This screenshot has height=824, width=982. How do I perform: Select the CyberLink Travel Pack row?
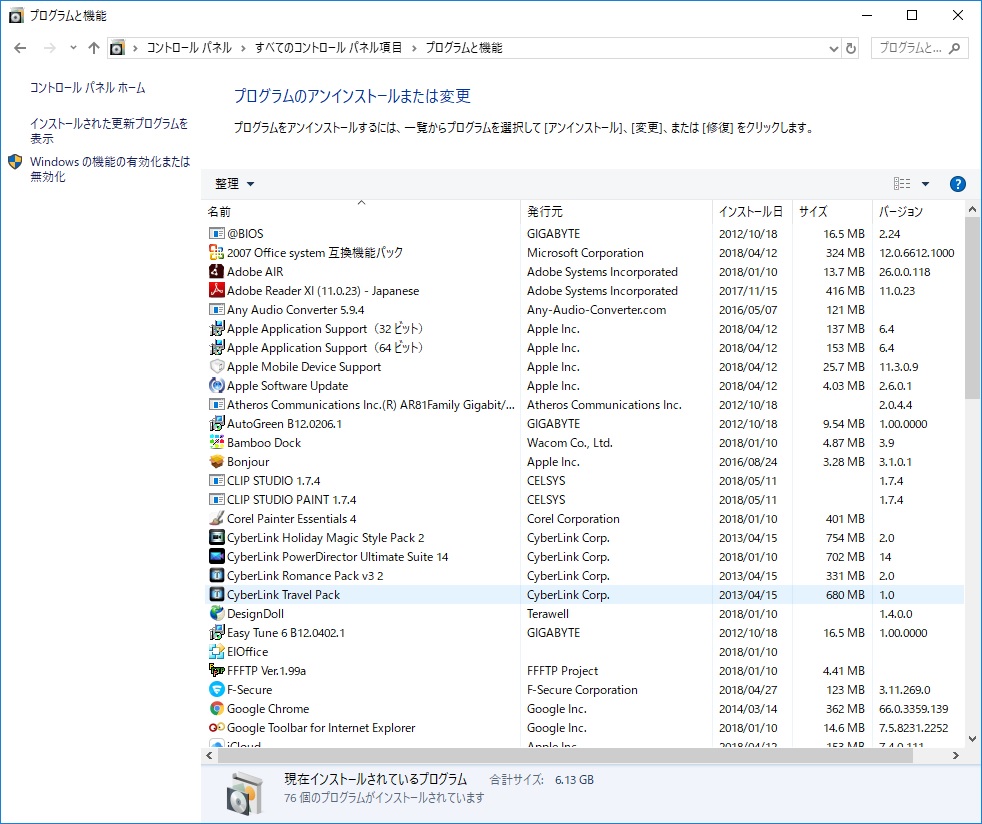pyautogui.click(x=584, y=594)
